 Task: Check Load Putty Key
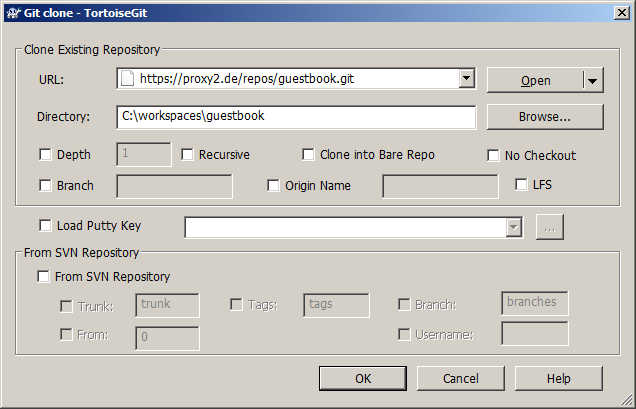click(x=45, y=225)
